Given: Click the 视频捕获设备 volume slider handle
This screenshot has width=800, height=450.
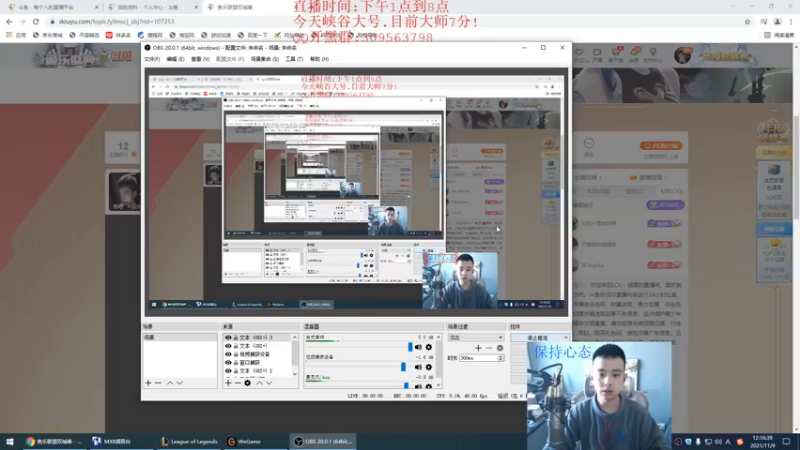Looking at the screenshot, I should (404, 367).
